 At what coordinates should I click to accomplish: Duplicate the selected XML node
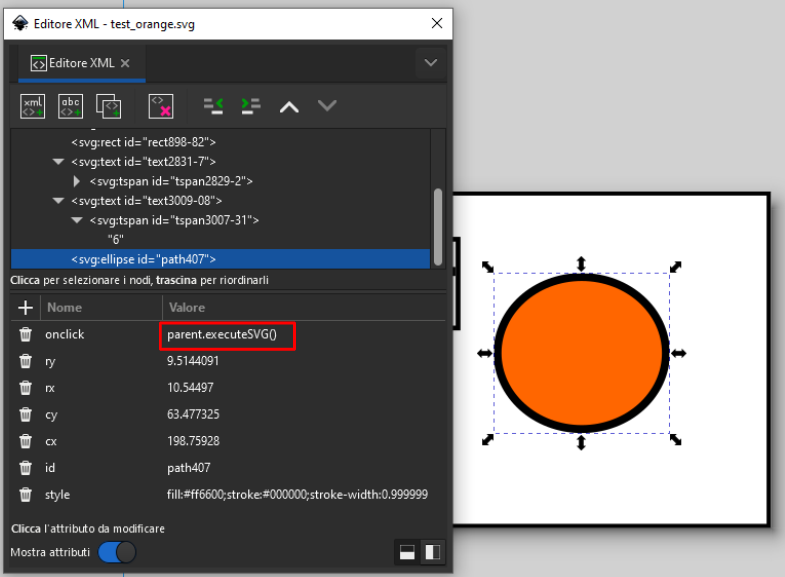point(108,105)
